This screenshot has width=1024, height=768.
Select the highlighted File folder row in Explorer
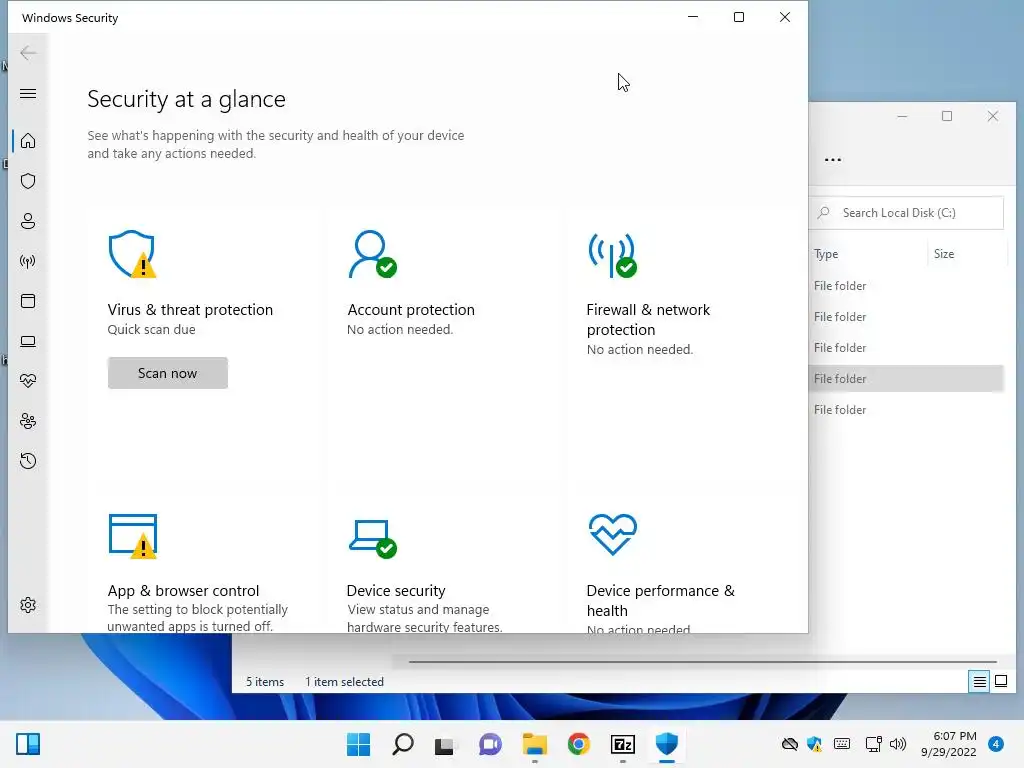pyautogui.click(x=906, y=379)
